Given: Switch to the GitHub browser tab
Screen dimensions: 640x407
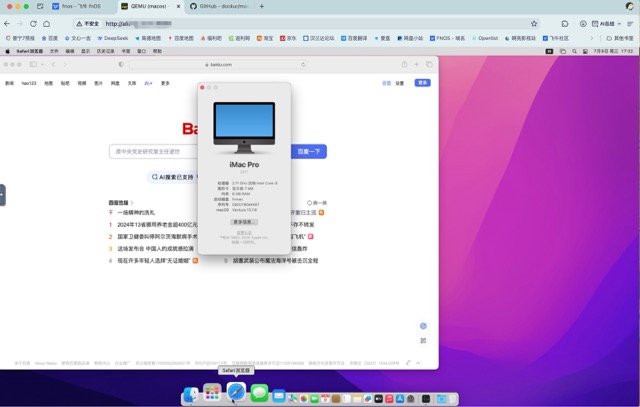Looking at the screenshot, I should pos(220,6).
